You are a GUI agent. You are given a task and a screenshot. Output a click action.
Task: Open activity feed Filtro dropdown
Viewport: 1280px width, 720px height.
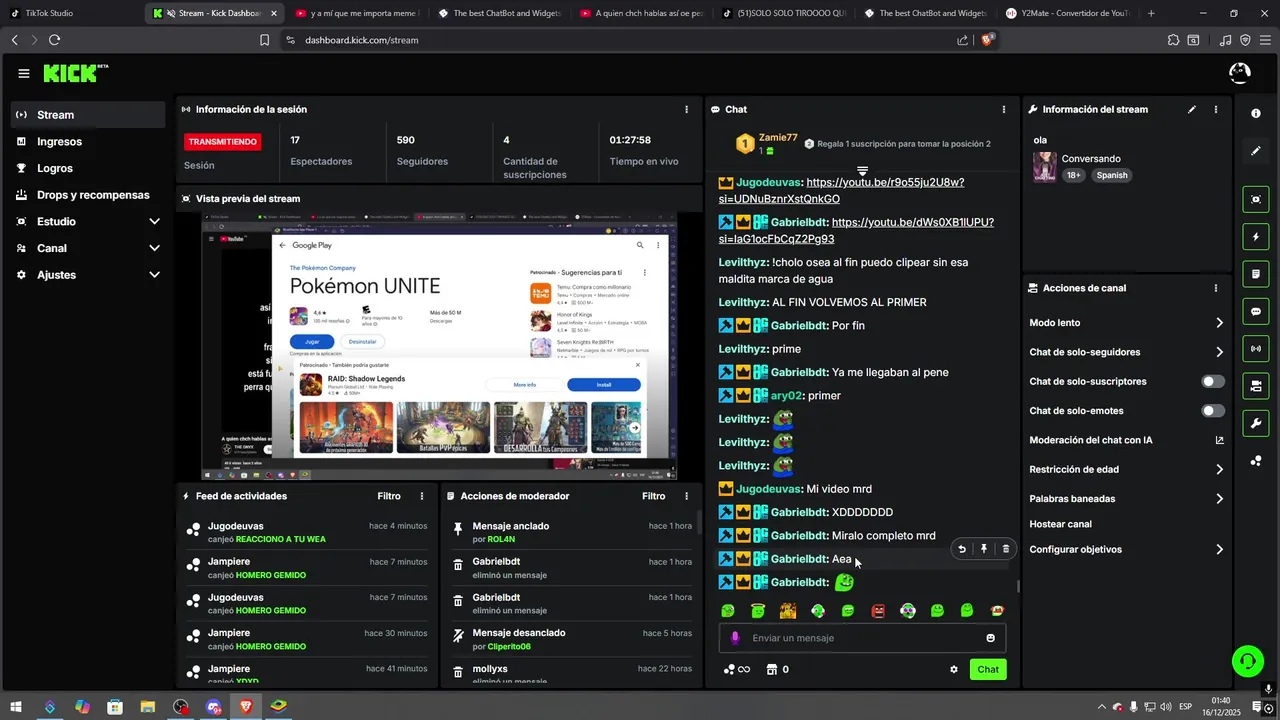click(x=389, y=496)
